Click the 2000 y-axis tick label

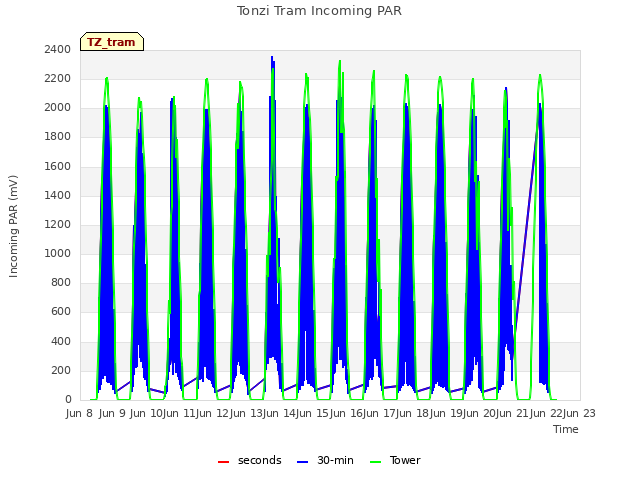coord(58,108)
